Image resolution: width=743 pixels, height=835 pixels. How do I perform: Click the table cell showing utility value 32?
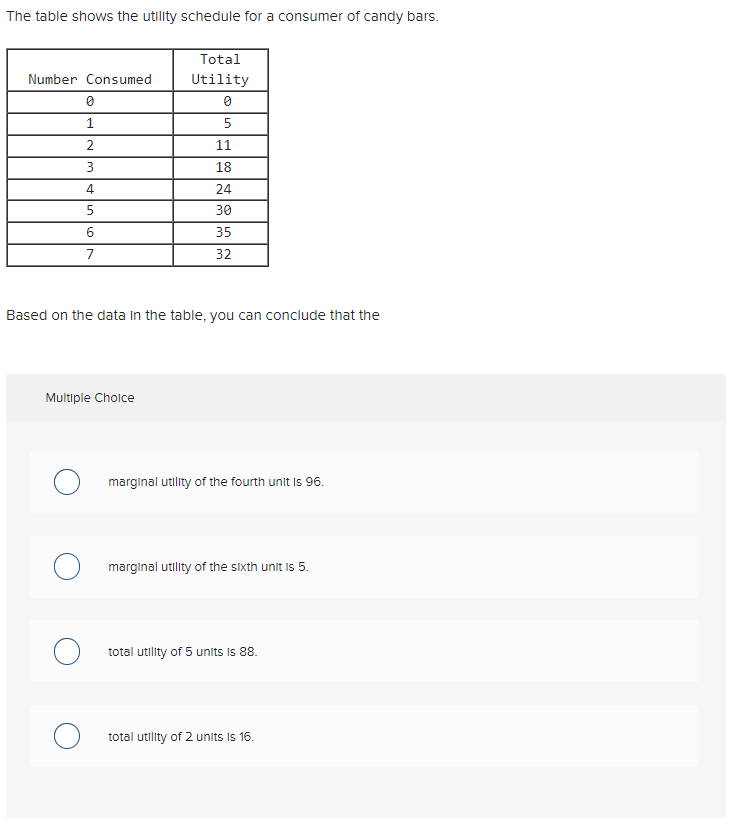point(220,254)
